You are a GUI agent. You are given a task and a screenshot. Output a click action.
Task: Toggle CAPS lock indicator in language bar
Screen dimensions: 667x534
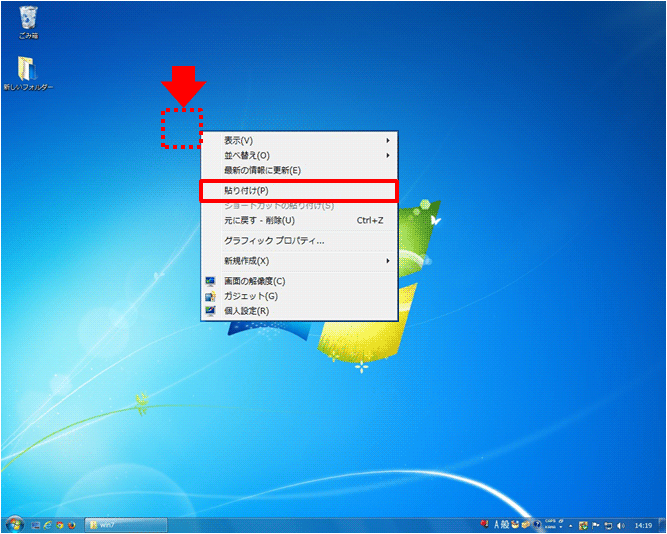(x=550, y=521)
